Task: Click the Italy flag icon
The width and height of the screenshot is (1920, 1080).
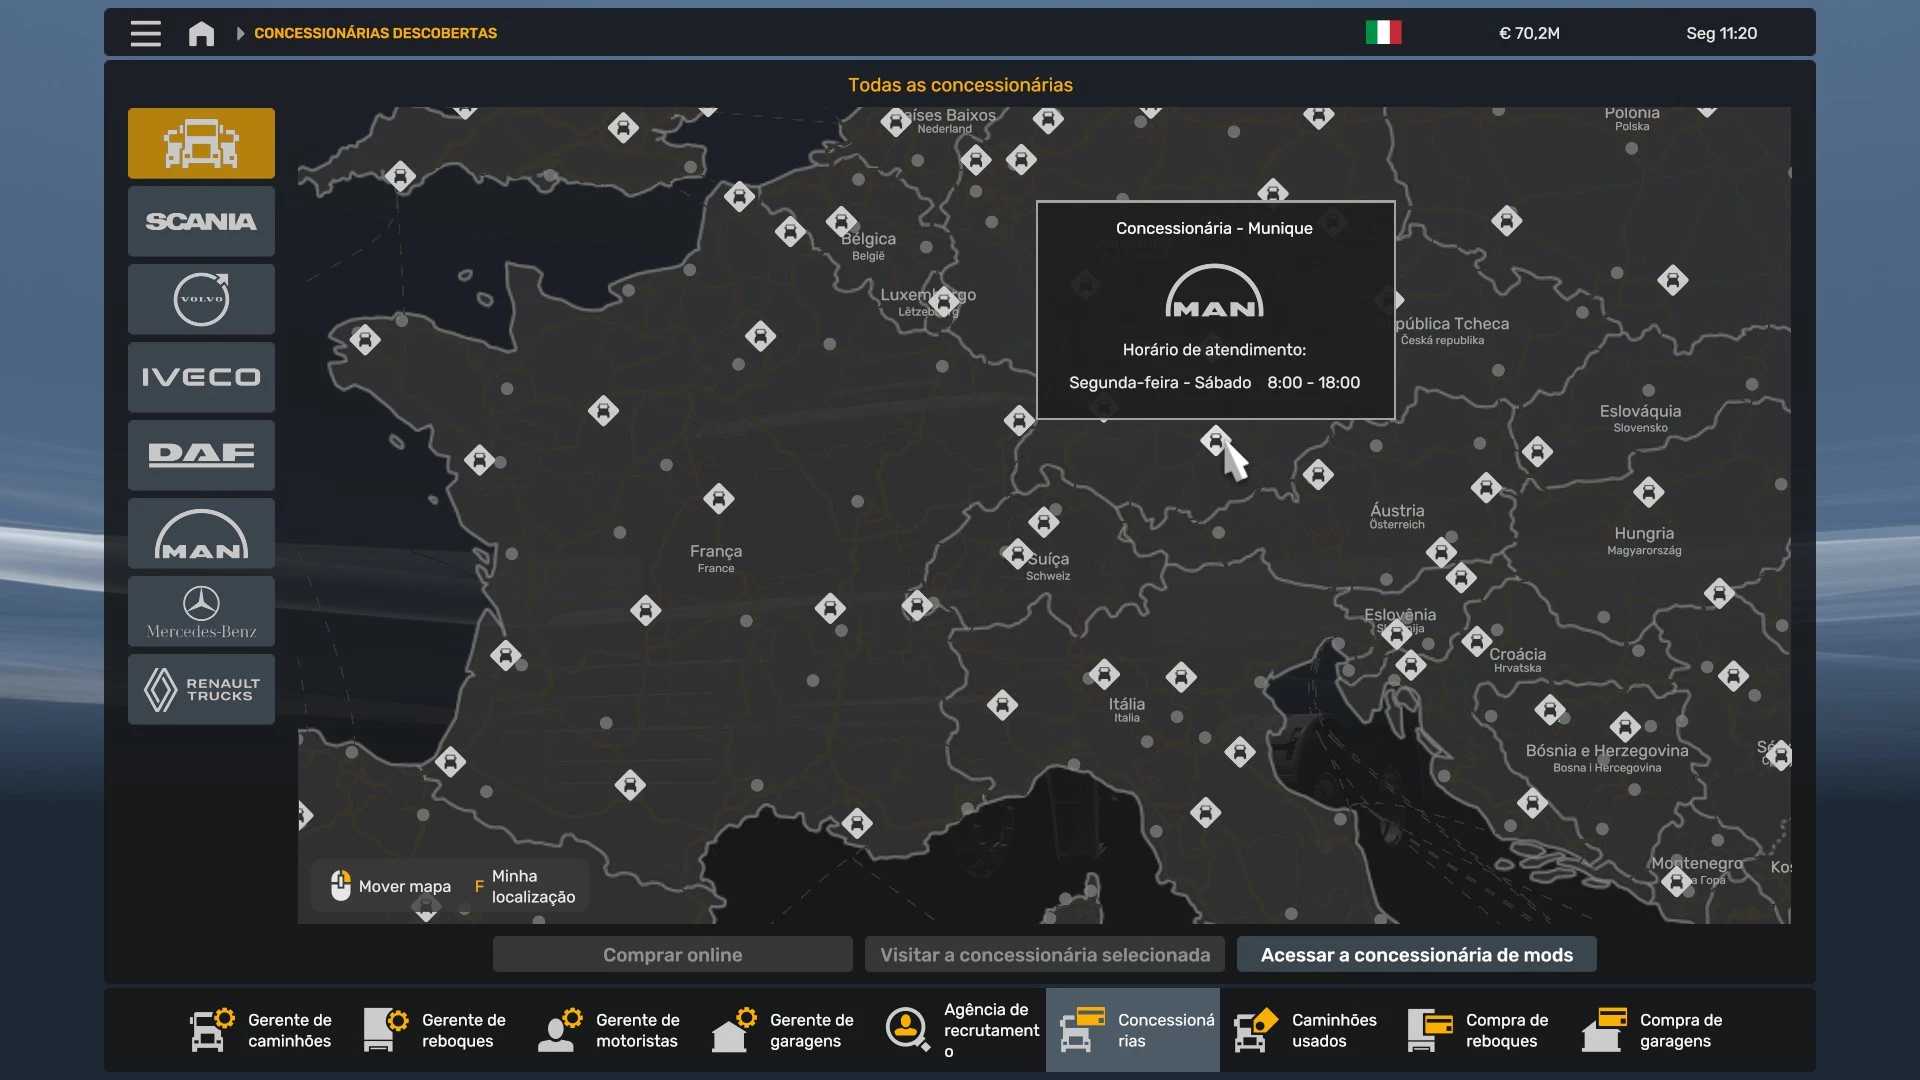Action: pyautogui.click(x=1383, y=33)
